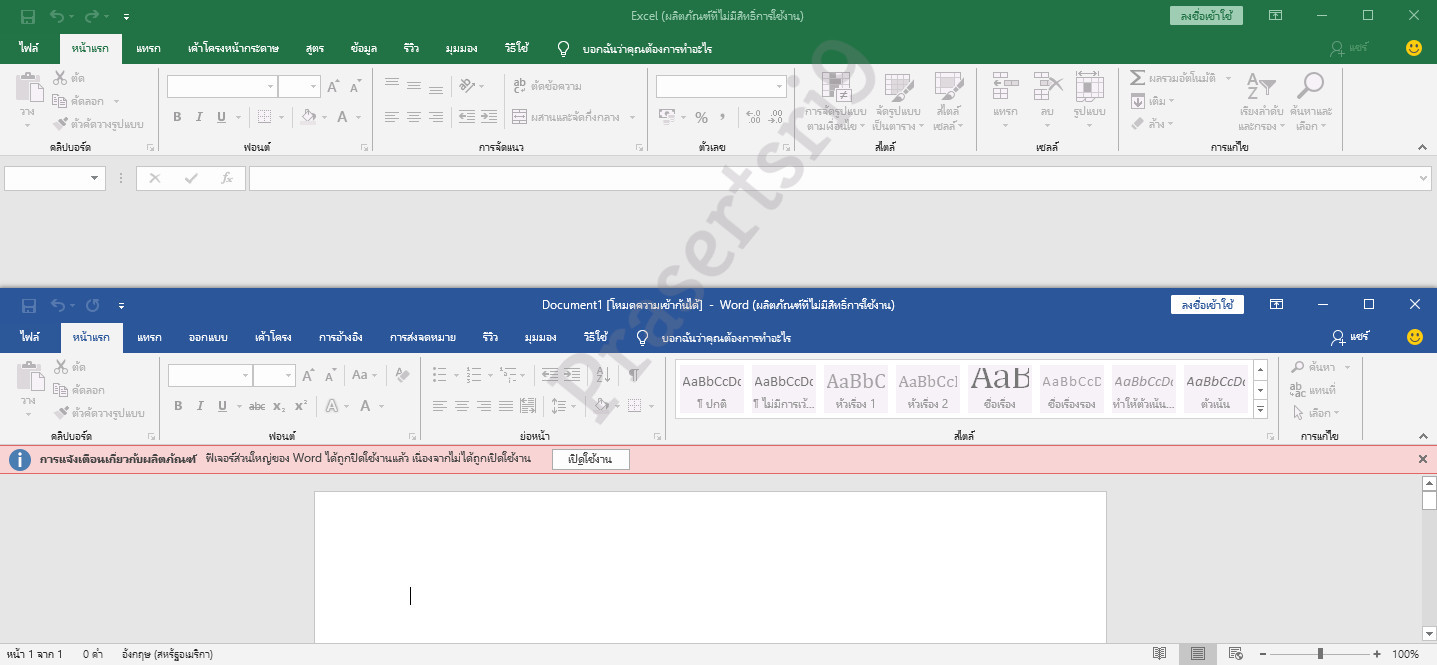Click the Word sign-in button in the title bar

[1207, 304]
